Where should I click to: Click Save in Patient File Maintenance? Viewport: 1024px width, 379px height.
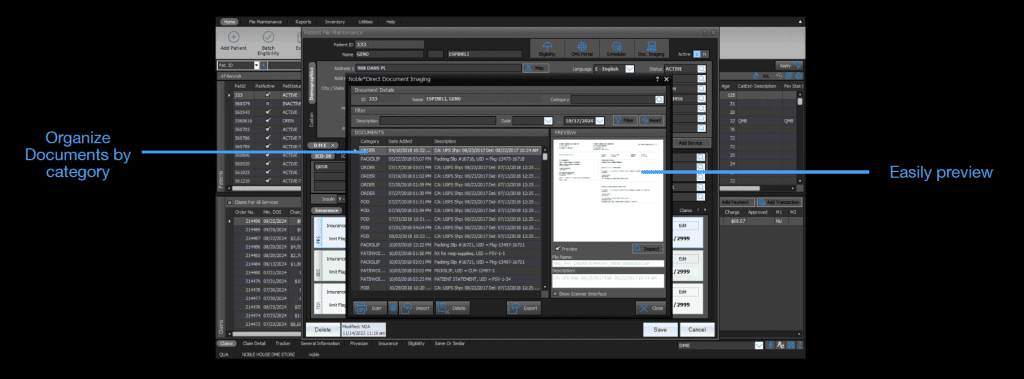(660, 330)
